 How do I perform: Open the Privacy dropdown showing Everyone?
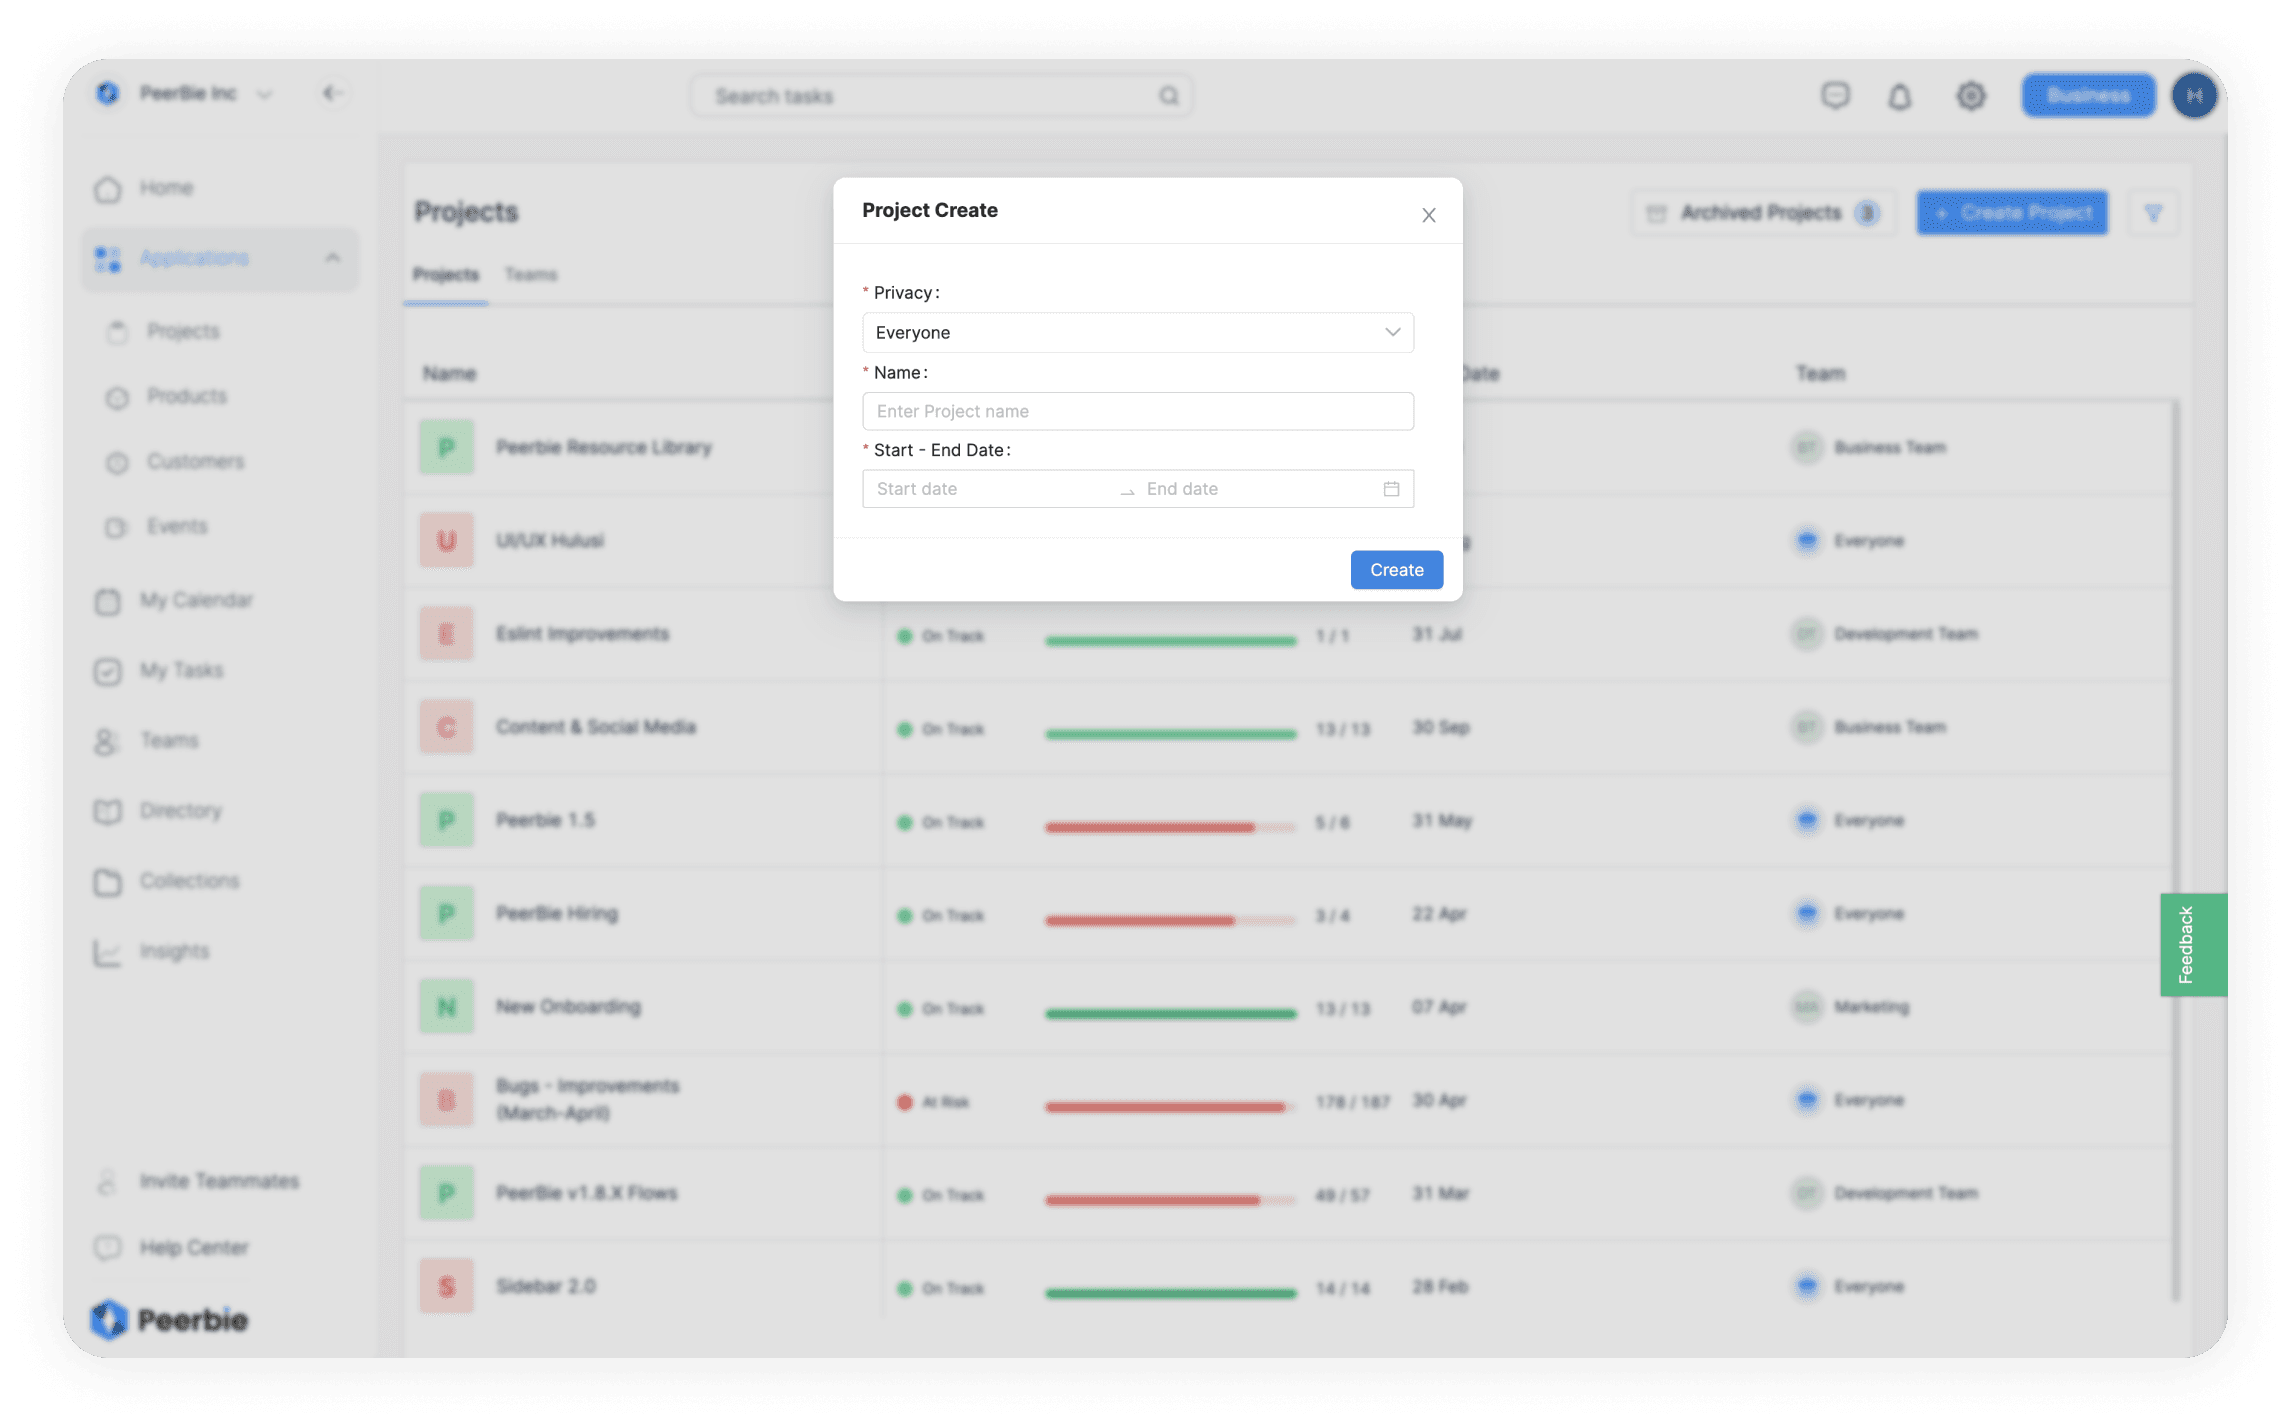click(x=1137, y=332)
